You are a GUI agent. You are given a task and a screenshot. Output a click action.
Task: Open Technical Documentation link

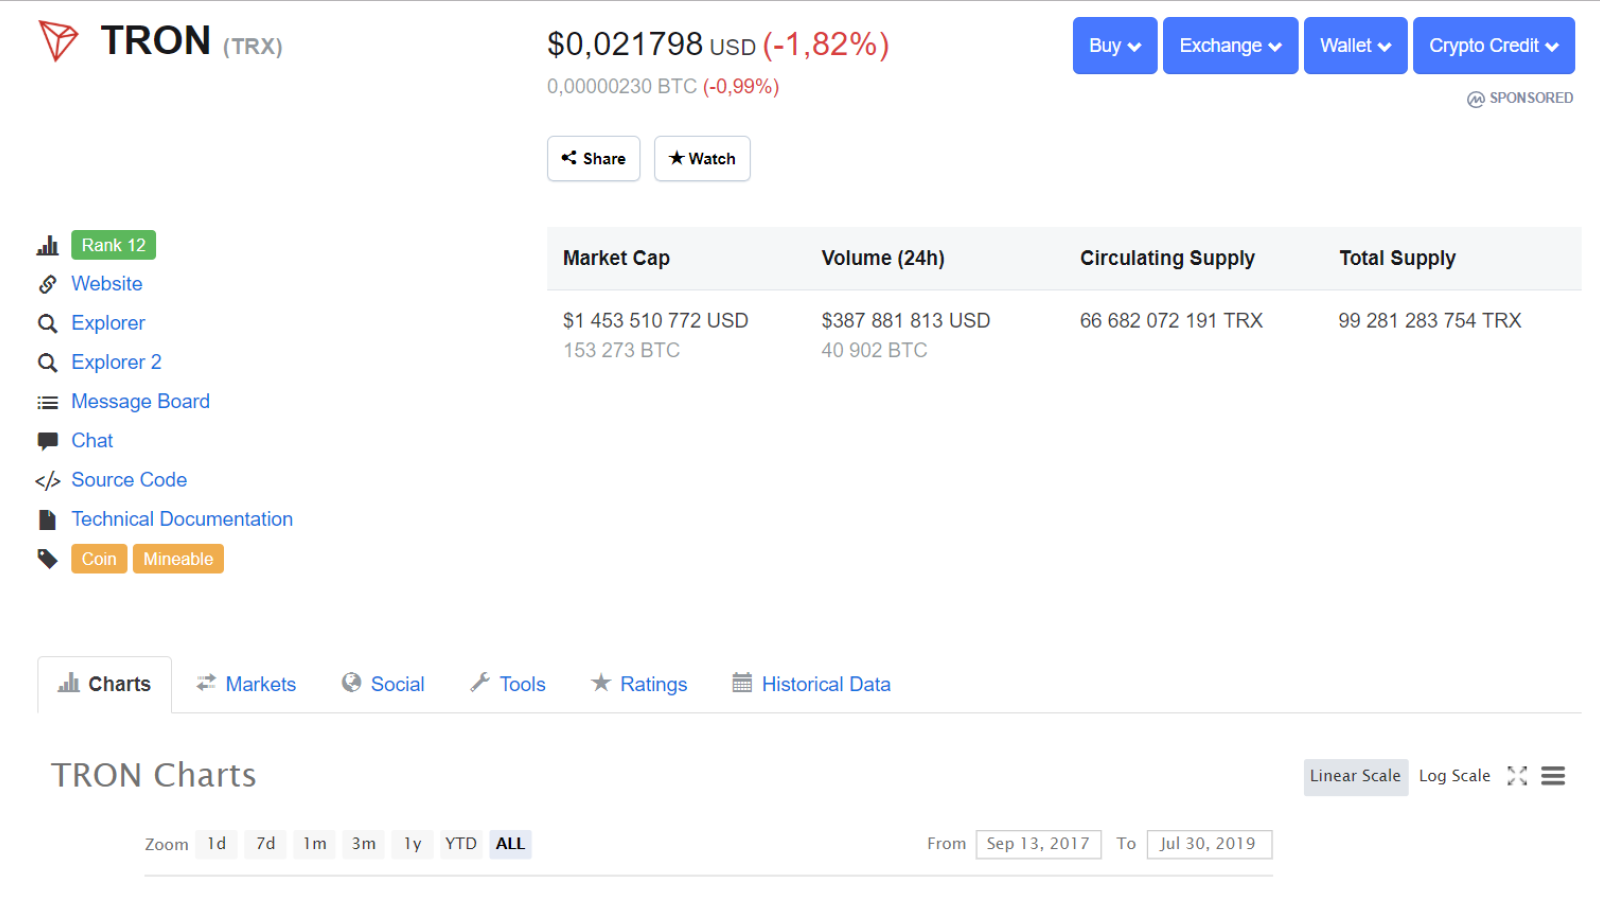point(182,519)
